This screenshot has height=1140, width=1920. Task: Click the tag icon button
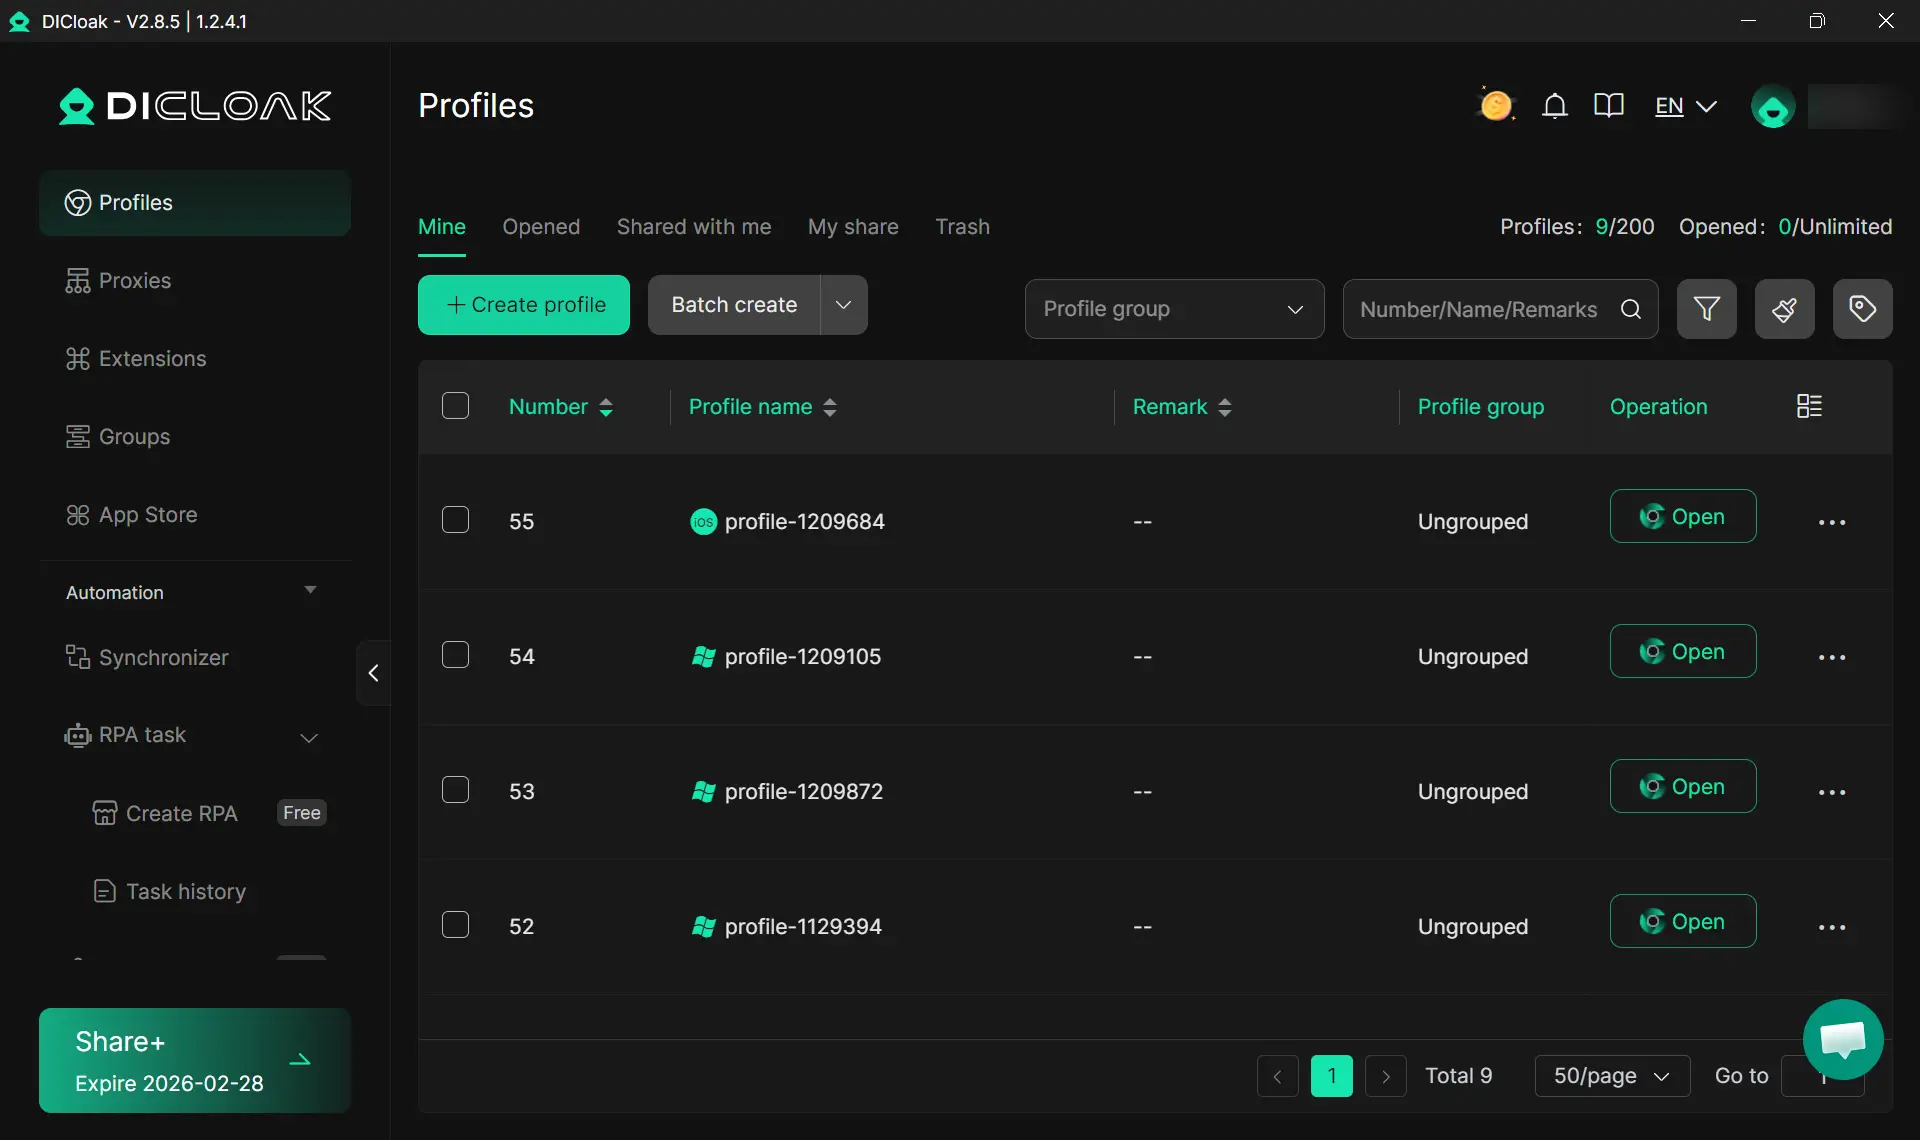(1862, 309)
